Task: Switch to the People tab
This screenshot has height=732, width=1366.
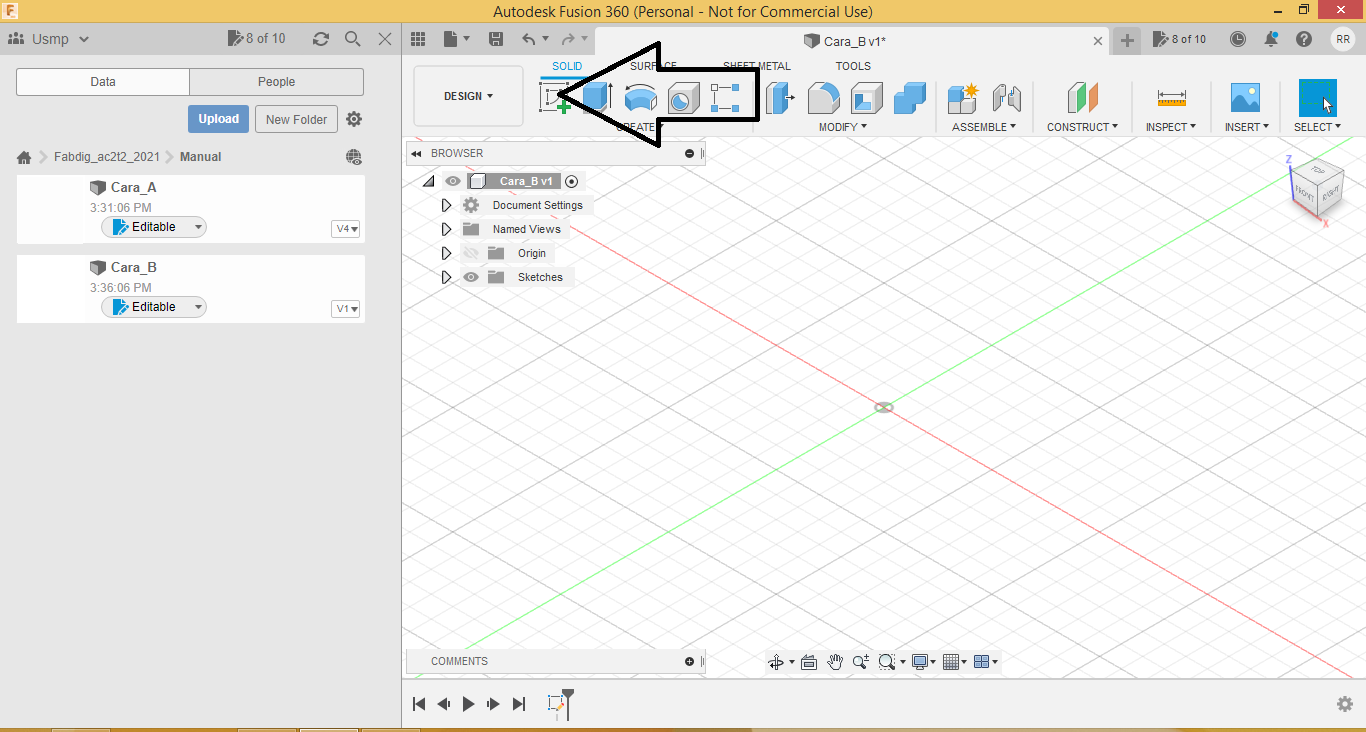Action: [x=276, y=82]
